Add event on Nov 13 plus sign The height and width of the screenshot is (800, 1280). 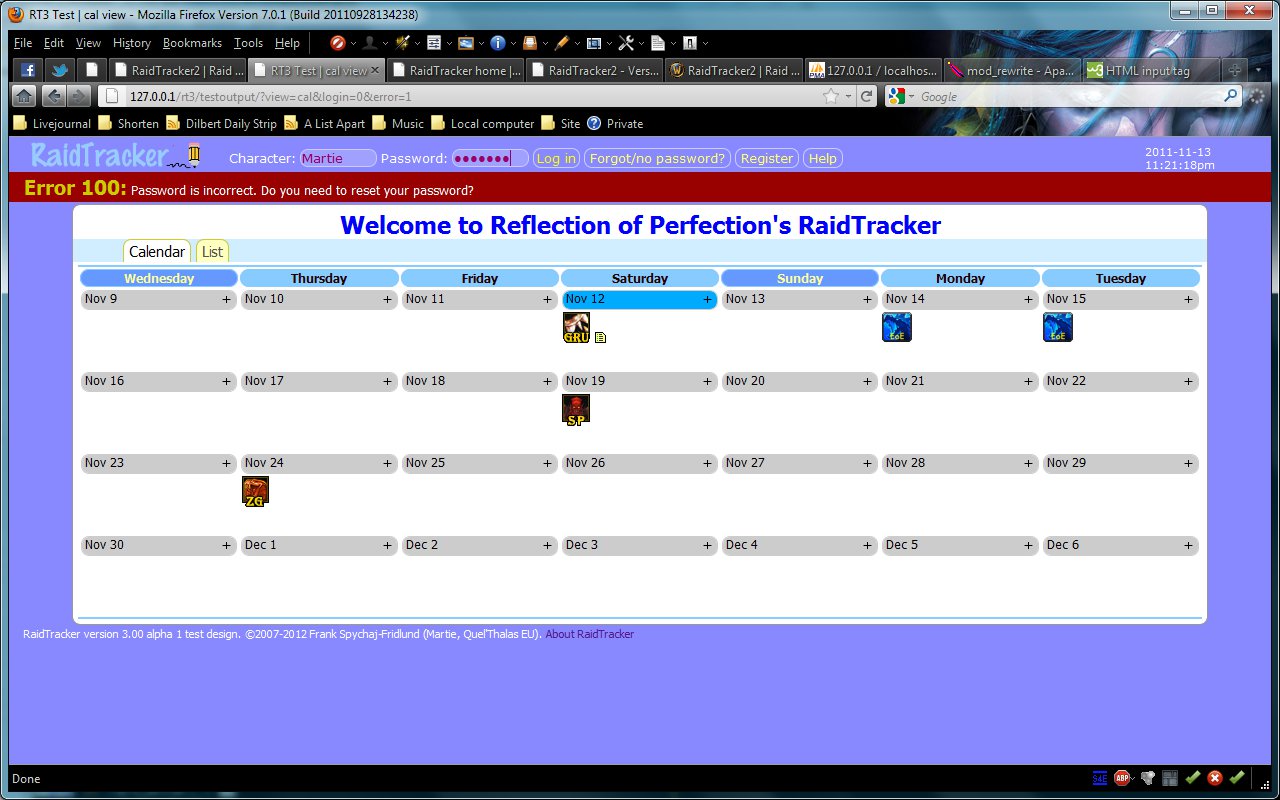click(x=868, y=299)
